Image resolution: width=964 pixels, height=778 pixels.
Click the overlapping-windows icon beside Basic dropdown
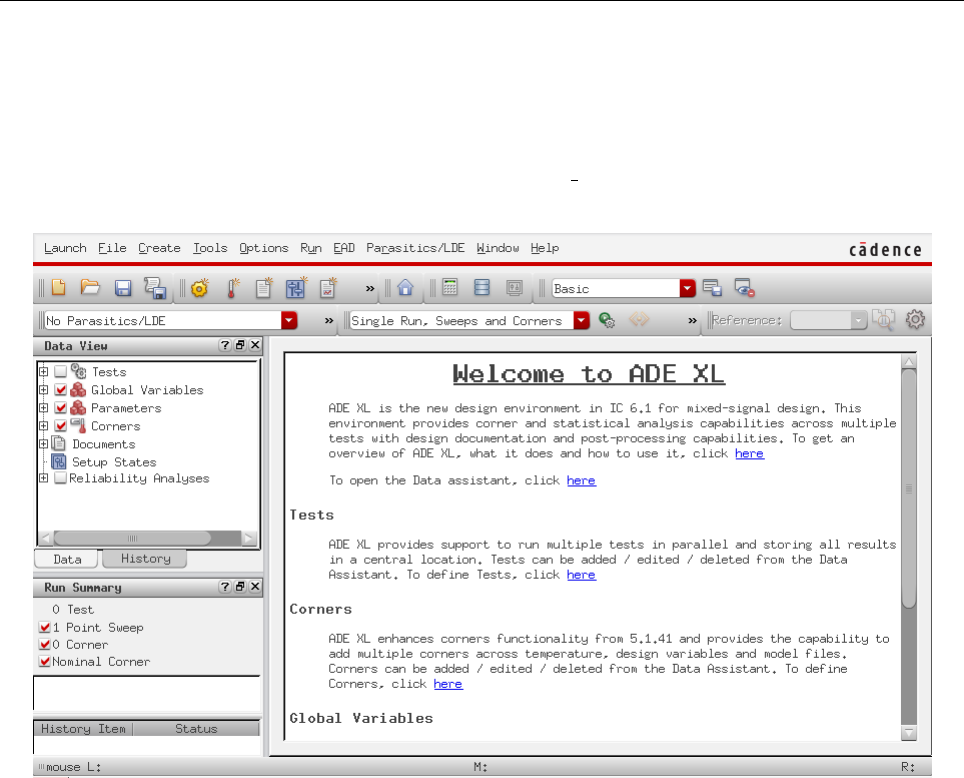pyautogui.click(x=712, y=288)
